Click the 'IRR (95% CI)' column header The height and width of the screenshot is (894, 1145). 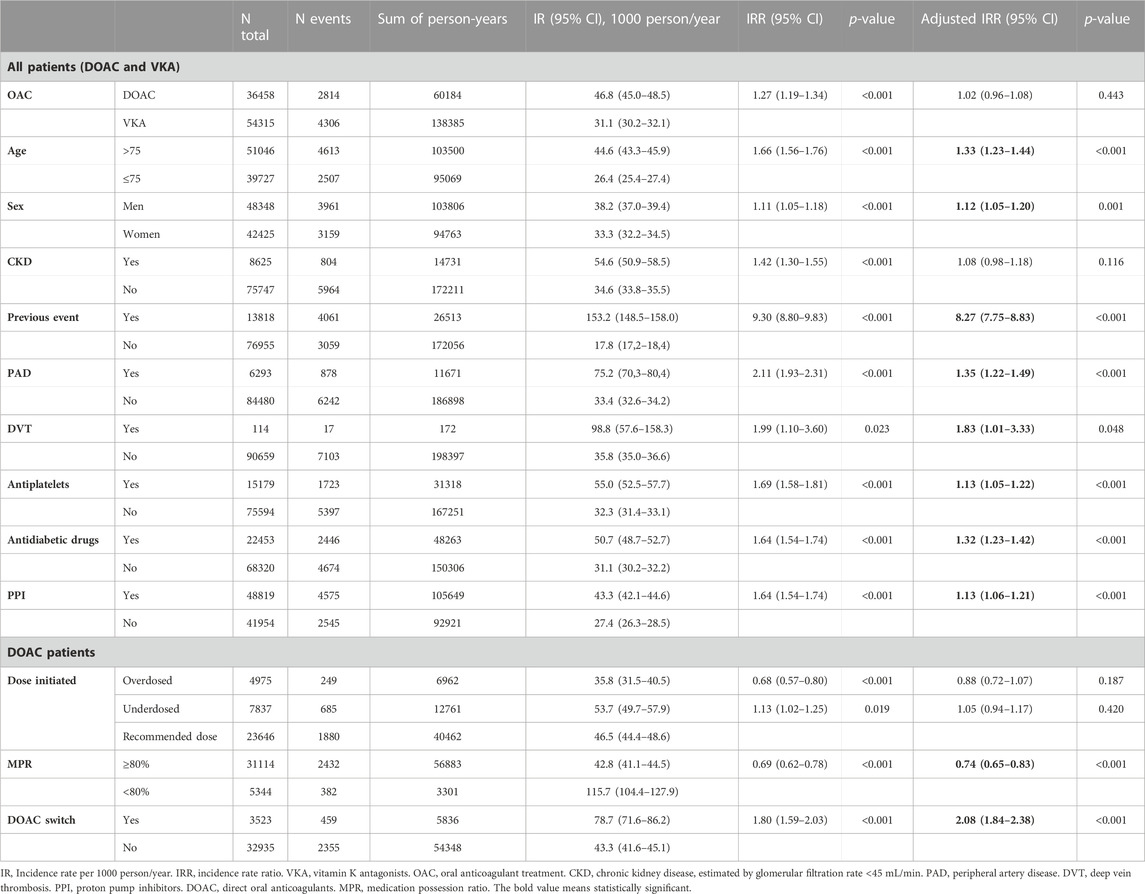[784, 20]
